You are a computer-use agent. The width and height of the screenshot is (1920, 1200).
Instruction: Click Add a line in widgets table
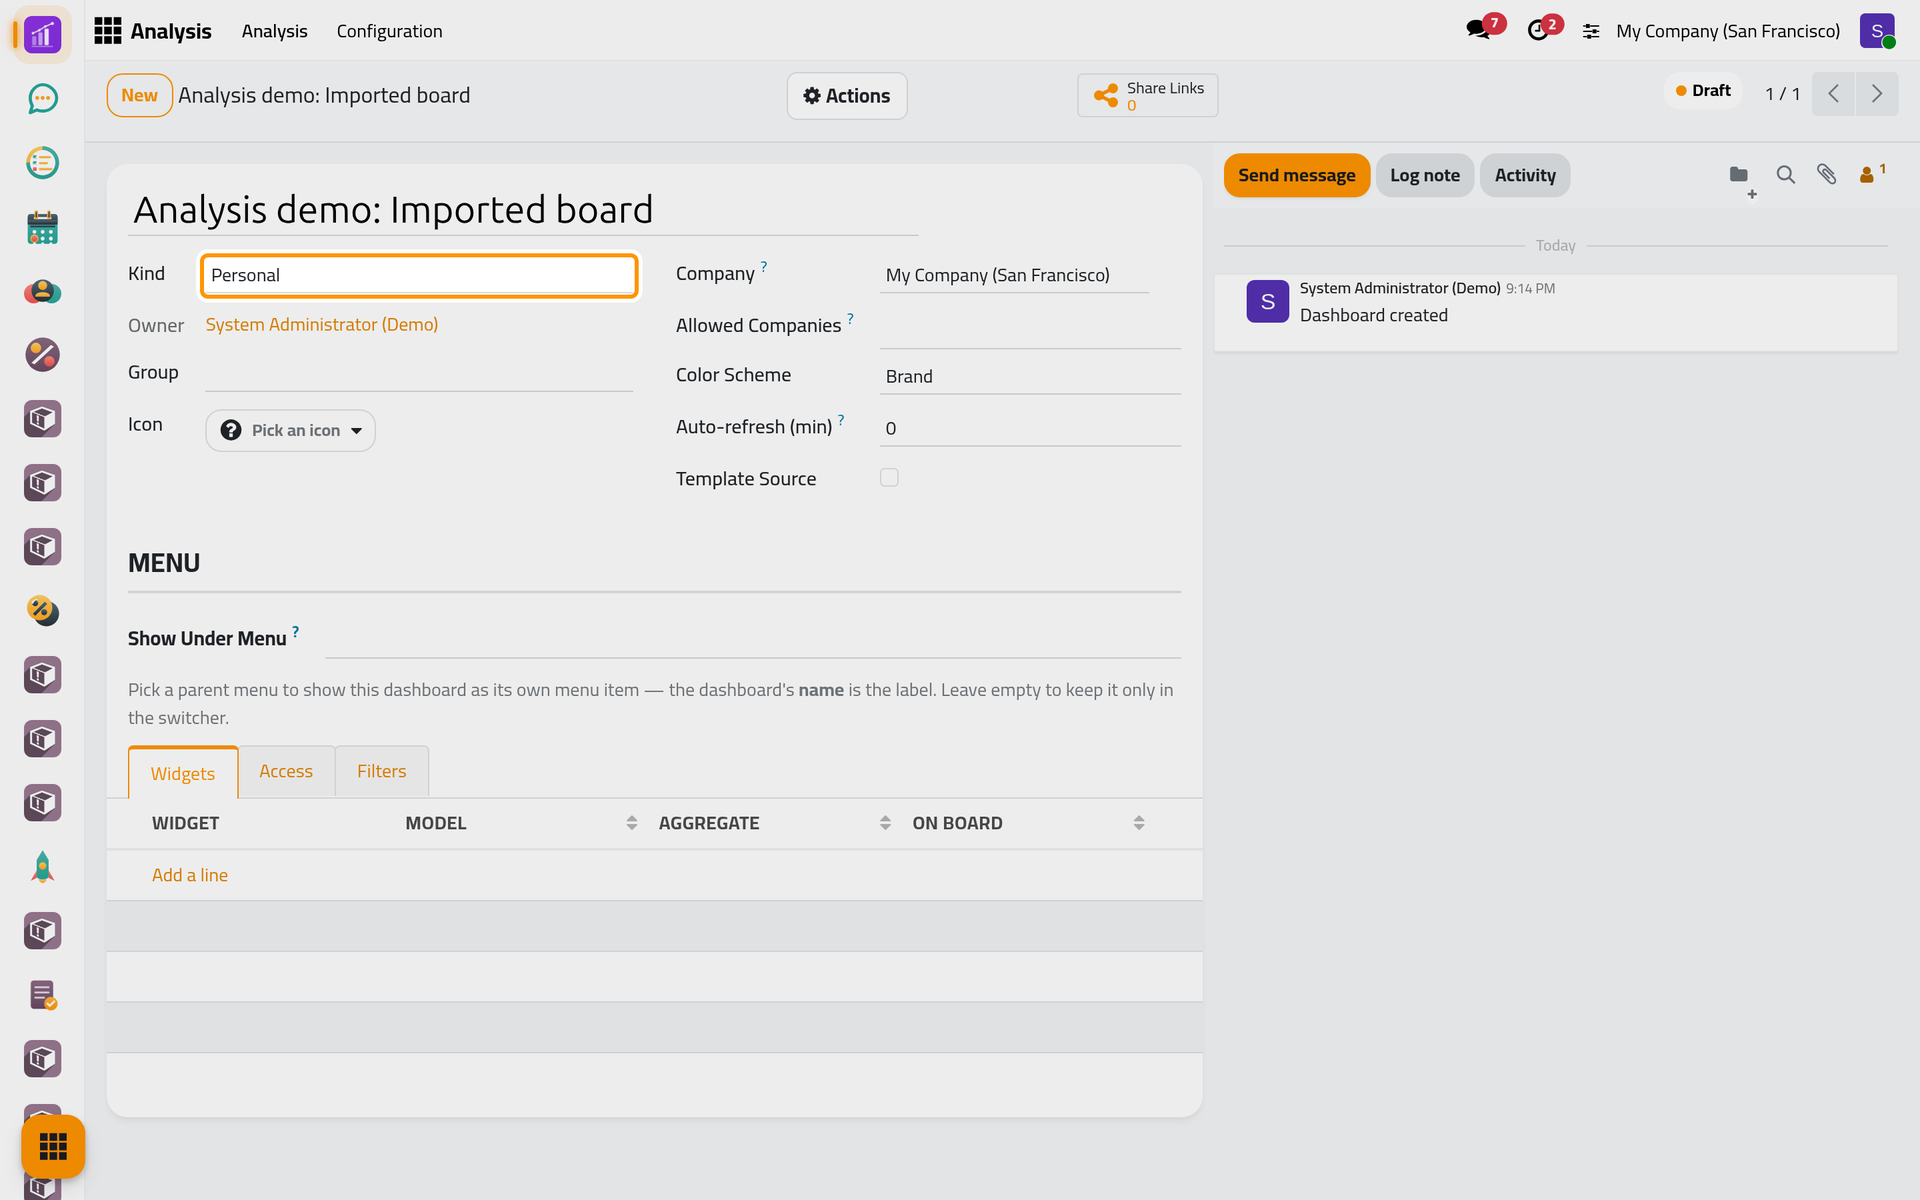(190, 875)
